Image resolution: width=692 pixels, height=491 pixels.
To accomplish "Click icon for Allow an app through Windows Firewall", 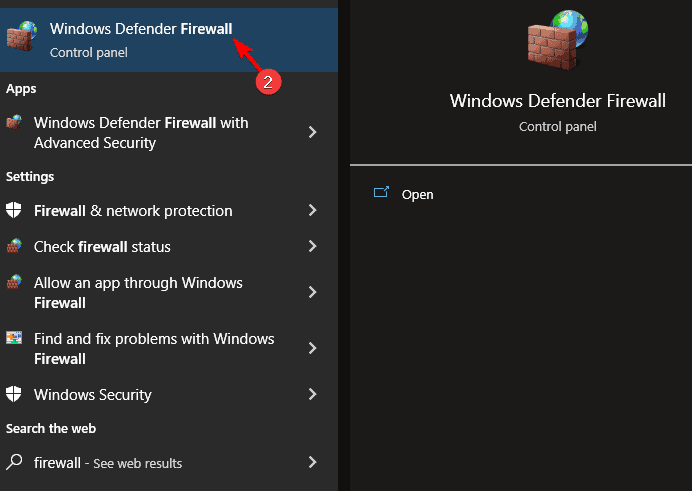I will pos(14,283).
